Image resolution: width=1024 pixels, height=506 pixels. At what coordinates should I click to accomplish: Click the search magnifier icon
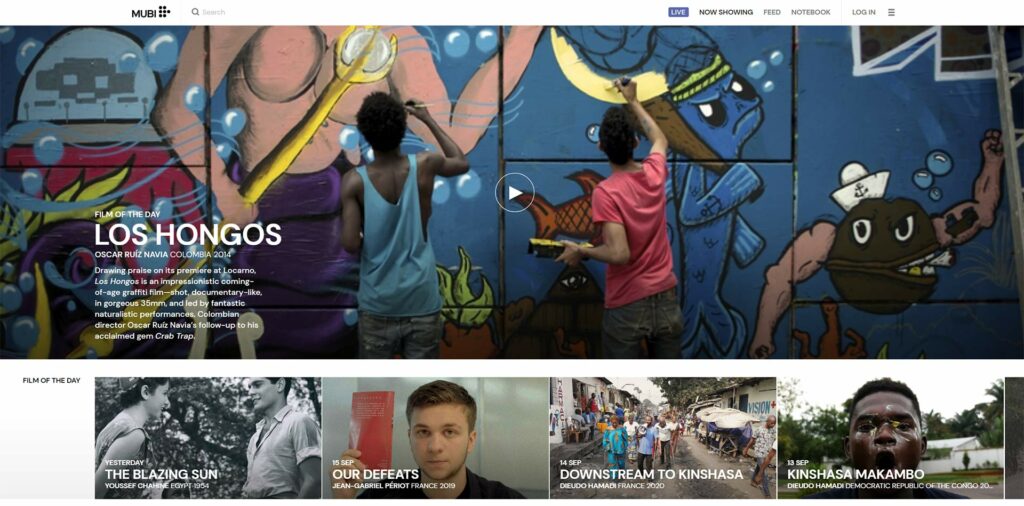tap(195, 12)
